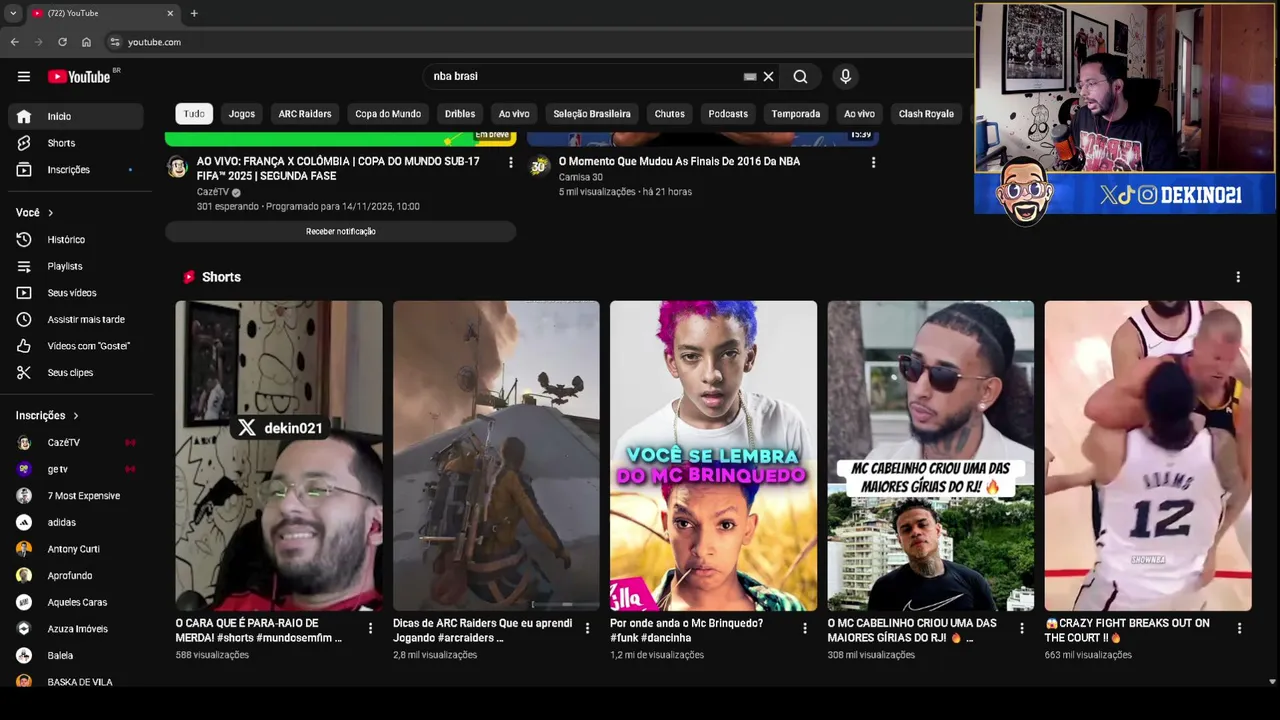
Task: Open options for ARC Raiders short
Action: click(587, 628)
